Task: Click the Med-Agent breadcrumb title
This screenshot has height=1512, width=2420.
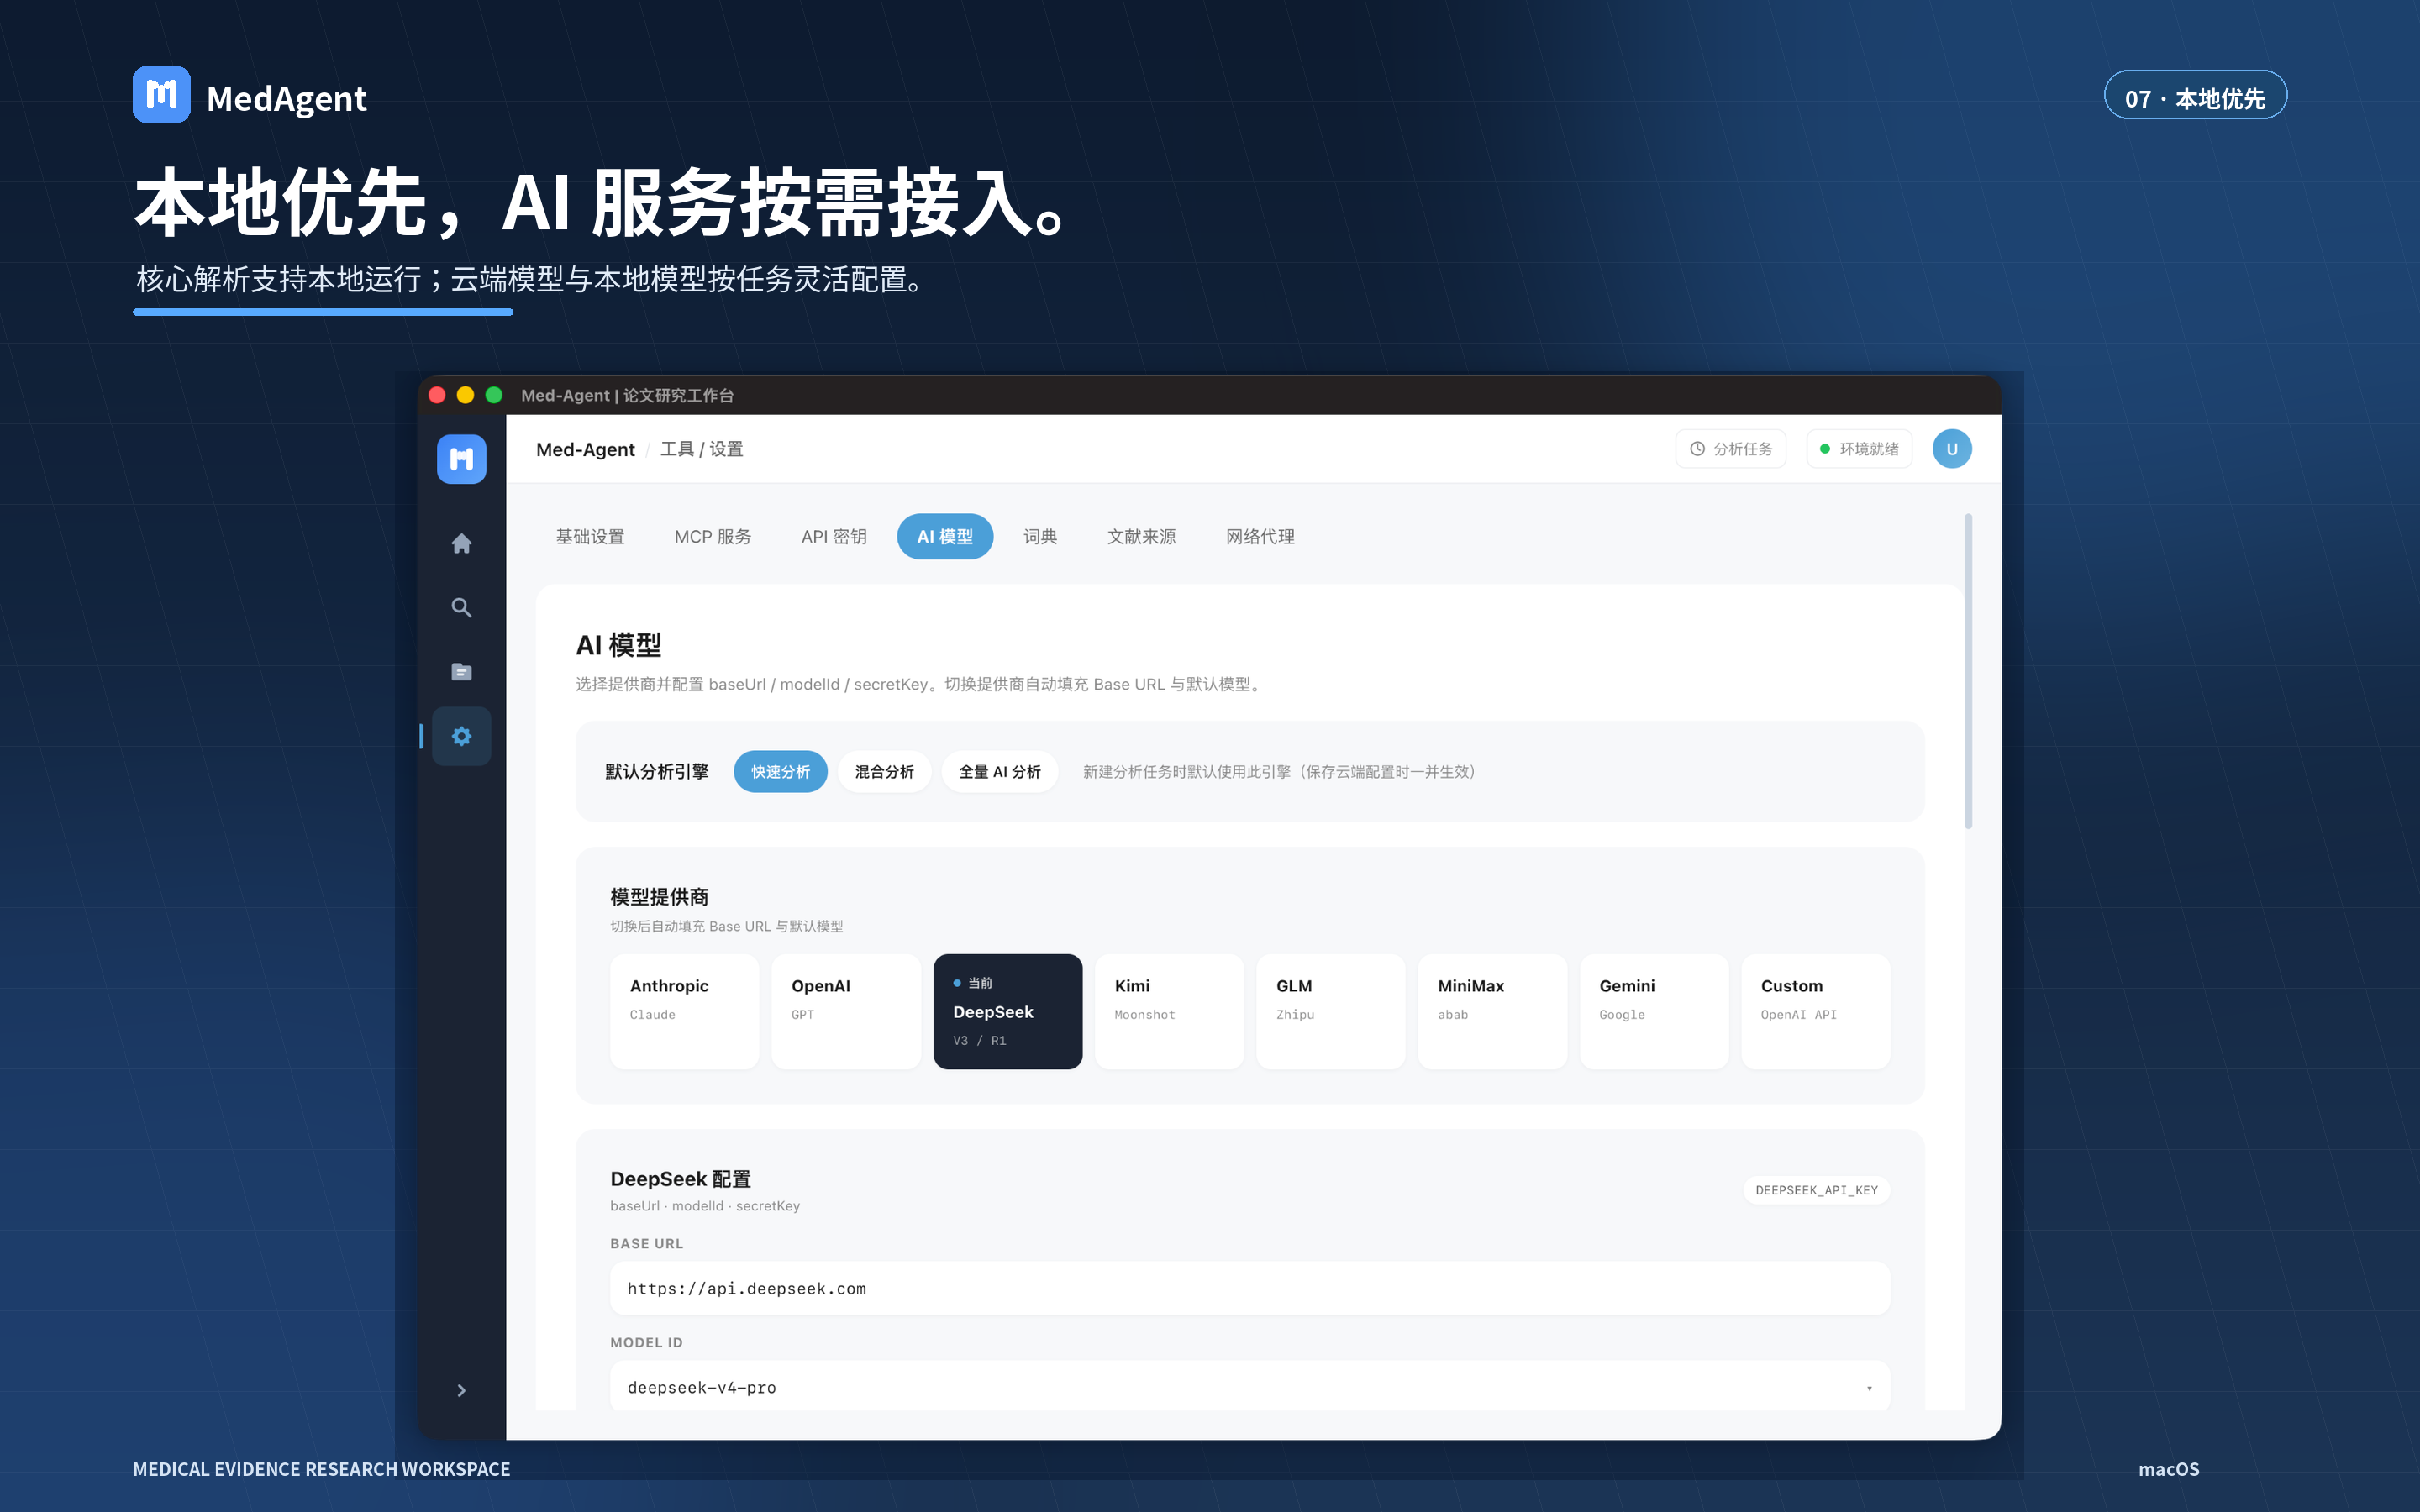Action: point(585,449)
